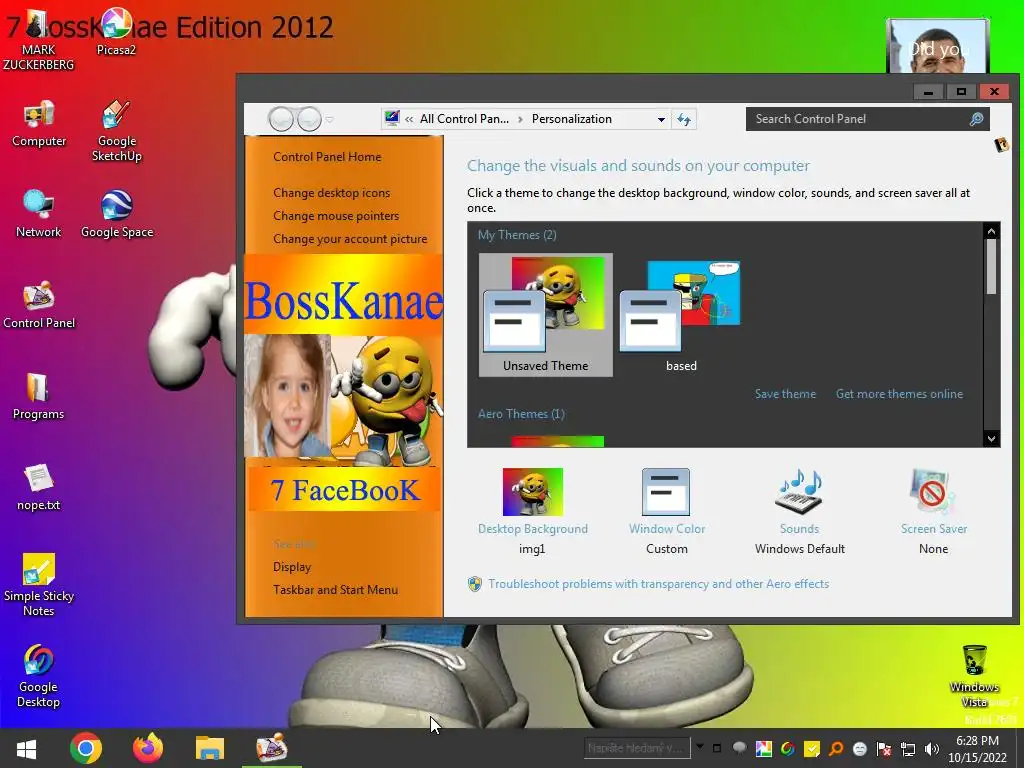The width and height of the screenshot is (1024, 768).
Task: Click the Control Panel icon in address bar
Action: pos(392,118)
